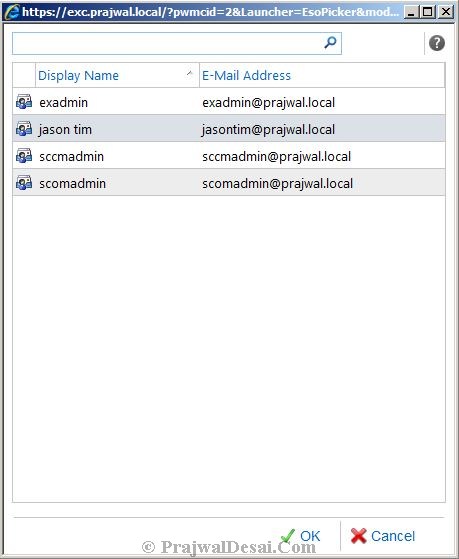The width and height of the screenshot is (459, 559).
Task: Confirm selection with OK button
Action: (x=301, y=536)
